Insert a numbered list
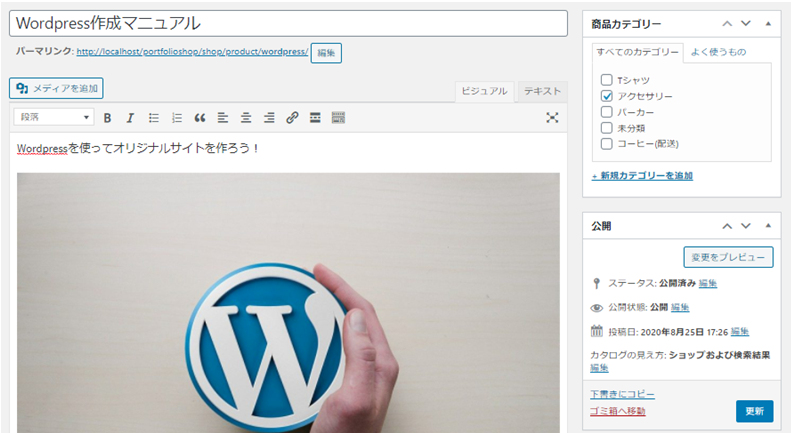The image size is (791, 433). (x=177, y=118)
